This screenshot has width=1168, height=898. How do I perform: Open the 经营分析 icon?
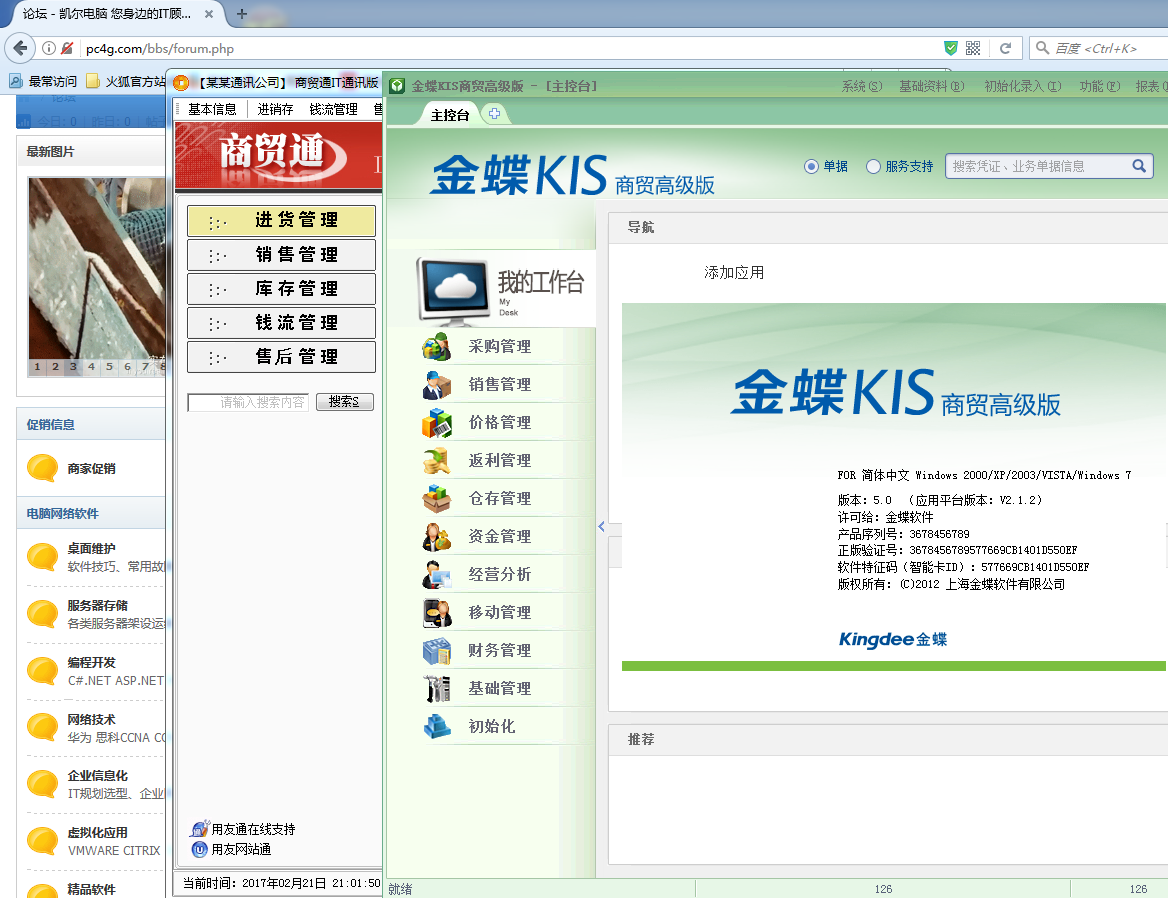437,574
